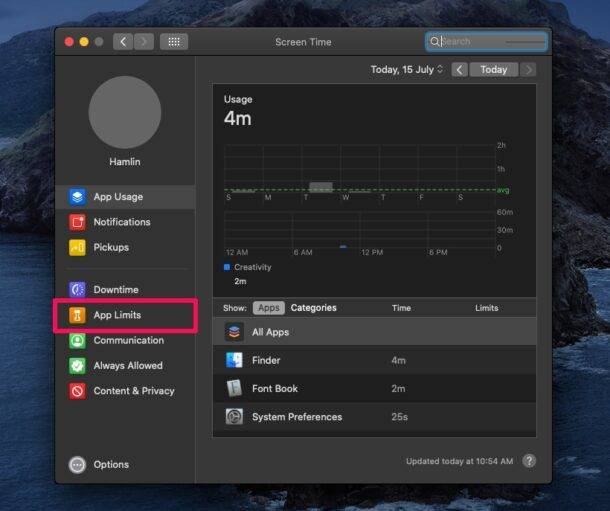Select Downtime in the sidebar

coord(125,290)
